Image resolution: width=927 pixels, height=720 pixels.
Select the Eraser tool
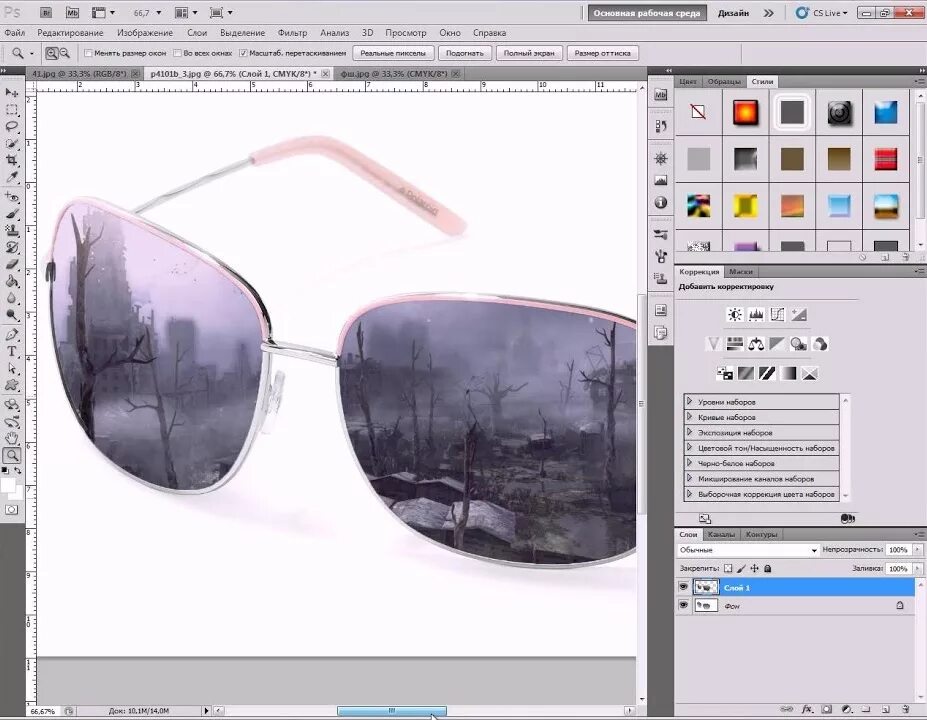pos(12,264)
